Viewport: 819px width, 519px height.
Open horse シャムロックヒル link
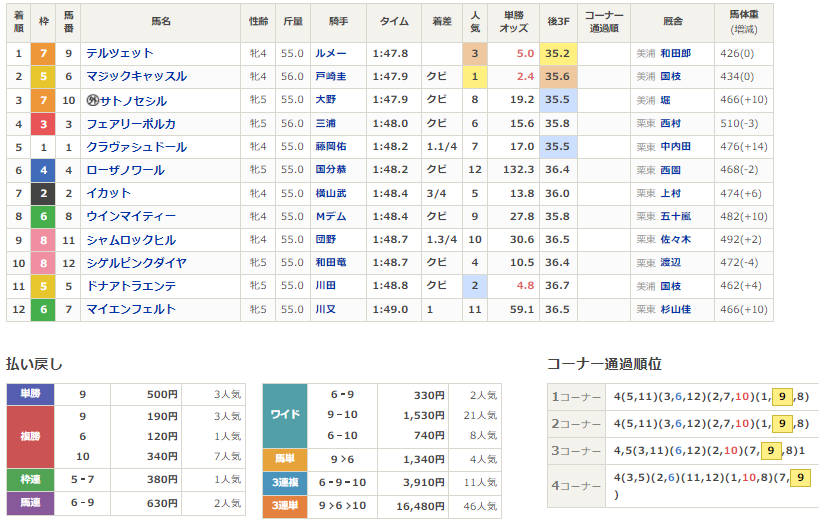click(131, 240)
